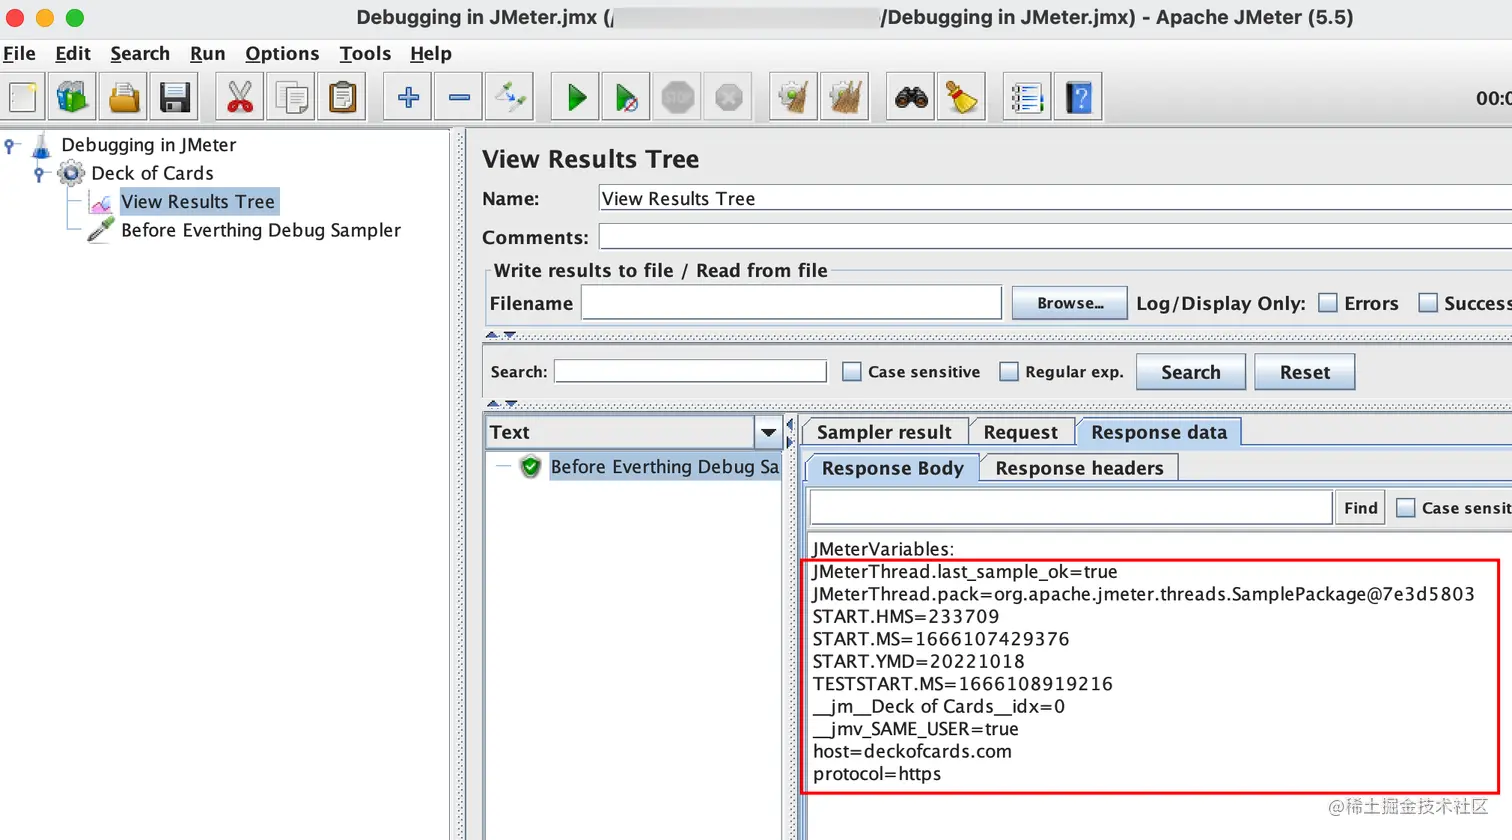The width and height of the screenshot is (1512, 840).
Task: Click the graph icon beside View Results Tree
Action: [x=101, y=202]
